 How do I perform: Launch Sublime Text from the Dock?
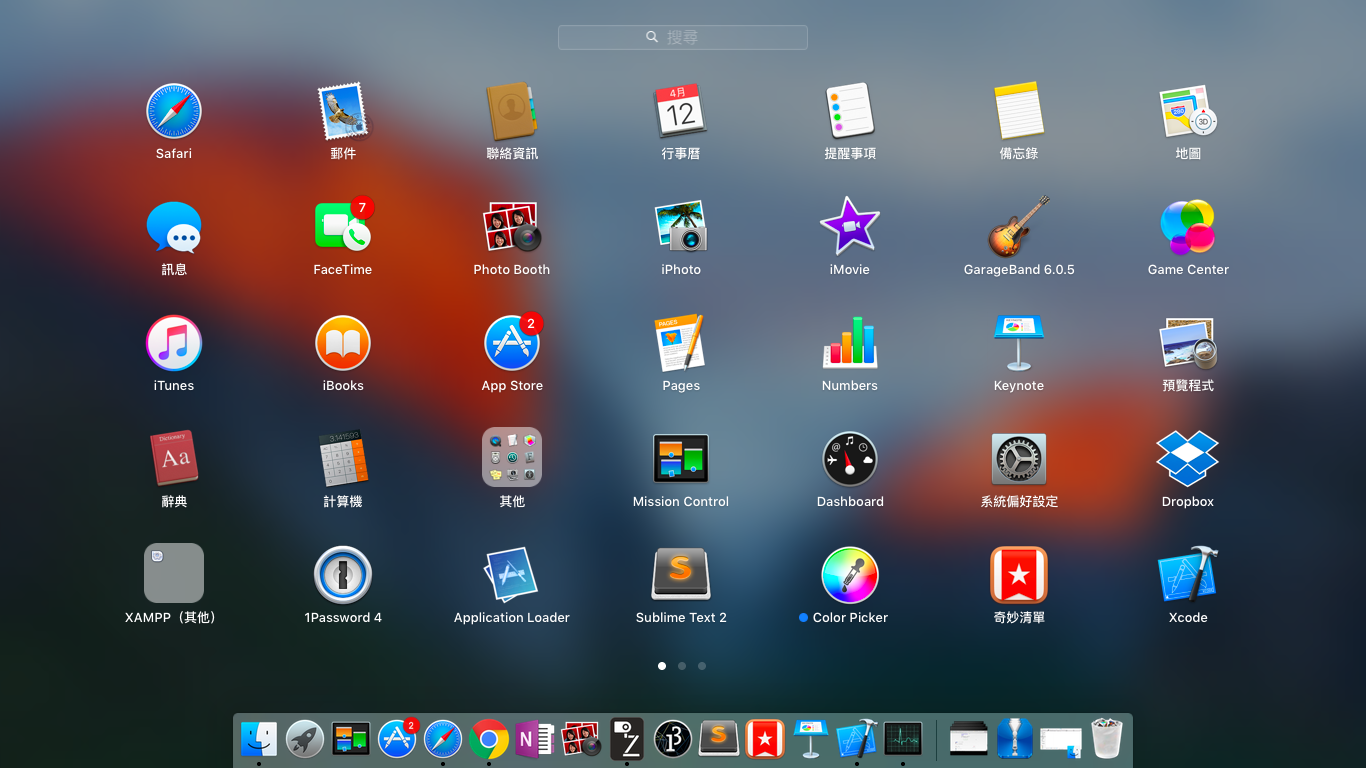[x=719, y=739]
